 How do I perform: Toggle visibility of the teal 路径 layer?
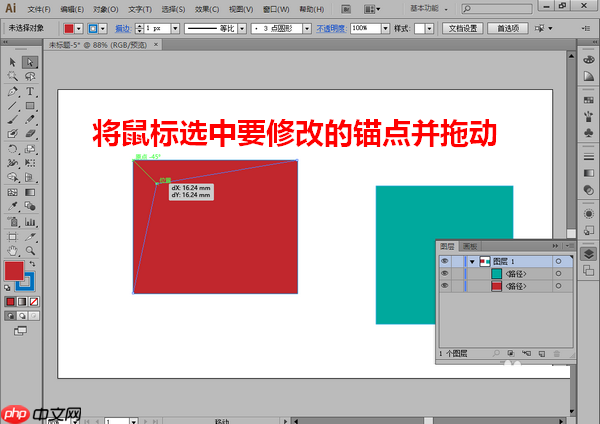[445, 274]
